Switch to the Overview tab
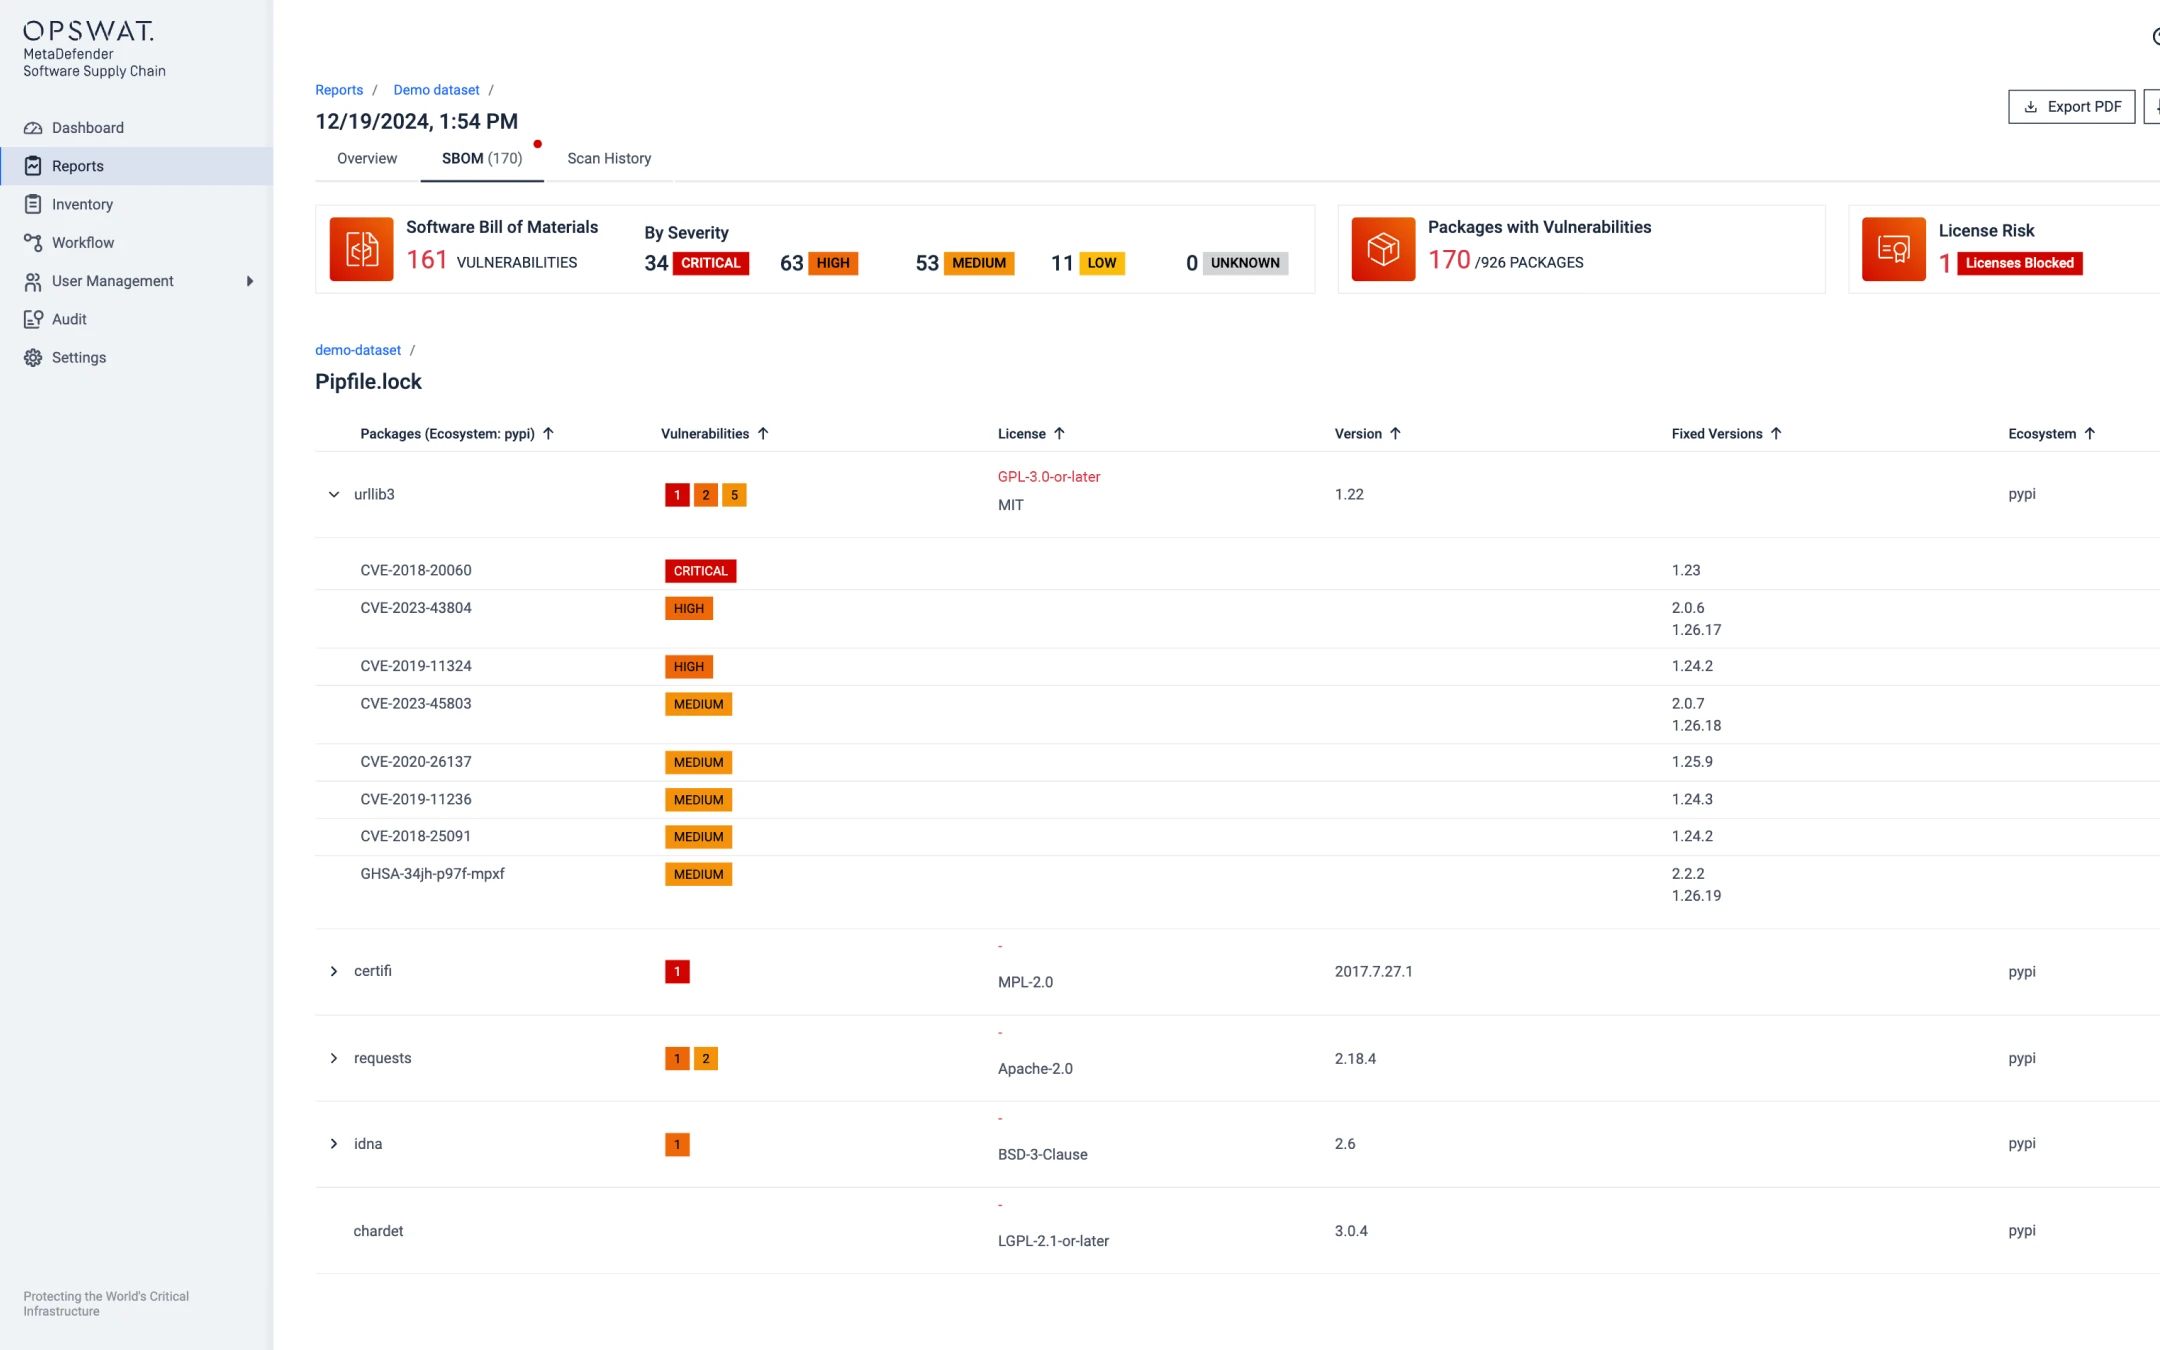 pos(366,158)
